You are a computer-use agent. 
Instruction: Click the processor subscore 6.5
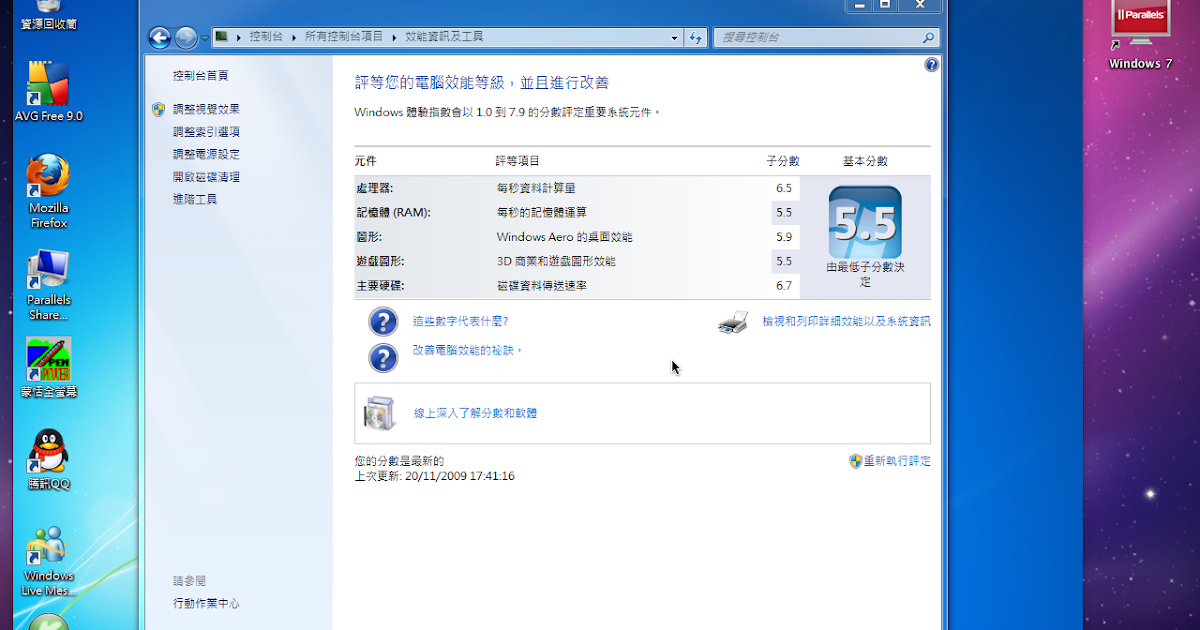point(783,188)
